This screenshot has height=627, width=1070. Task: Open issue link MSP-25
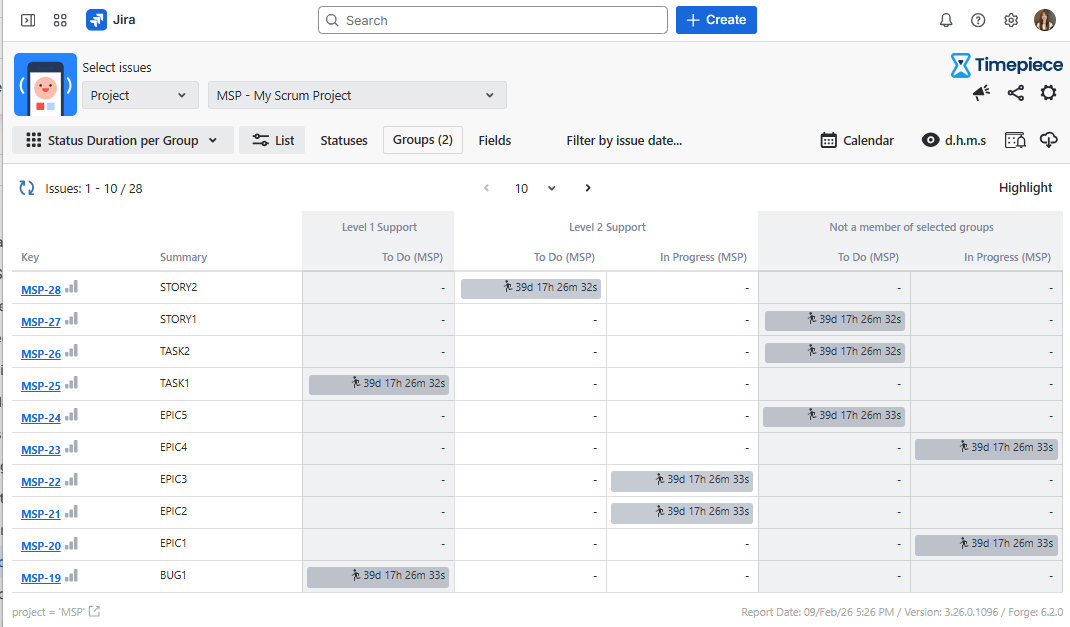[x=41, y=386]
